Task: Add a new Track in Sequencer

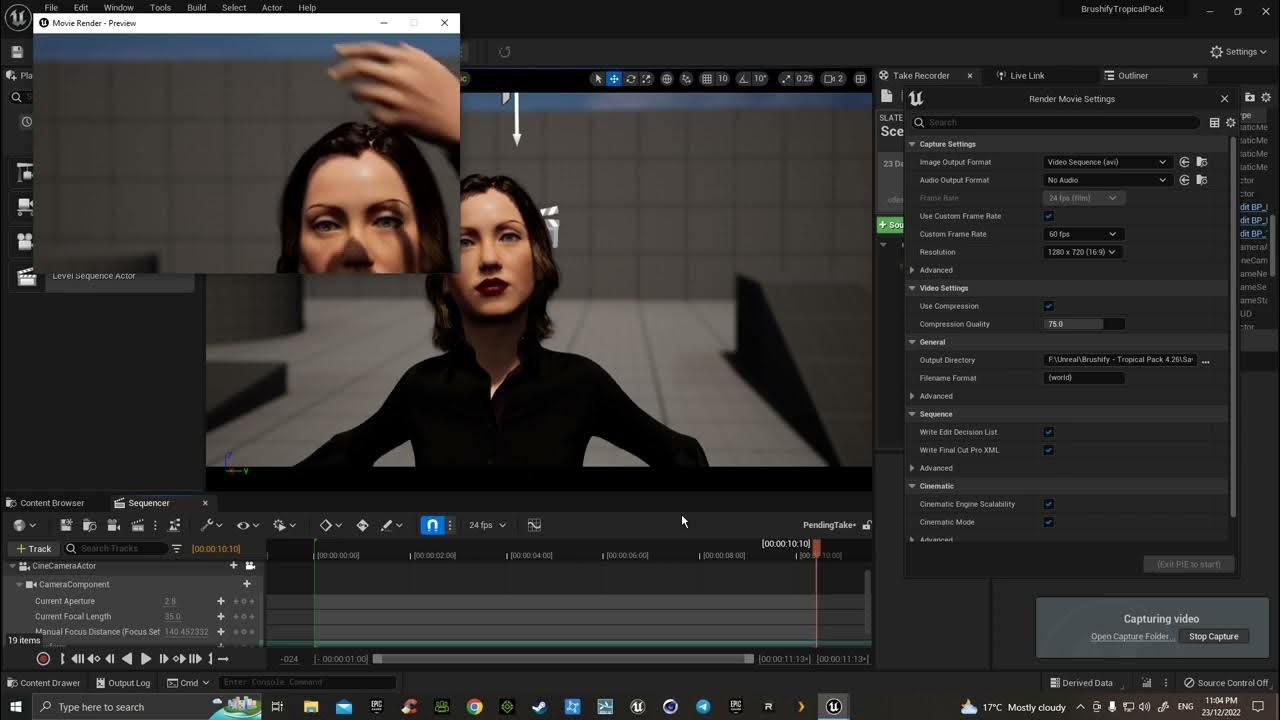Action: [33, 548]
